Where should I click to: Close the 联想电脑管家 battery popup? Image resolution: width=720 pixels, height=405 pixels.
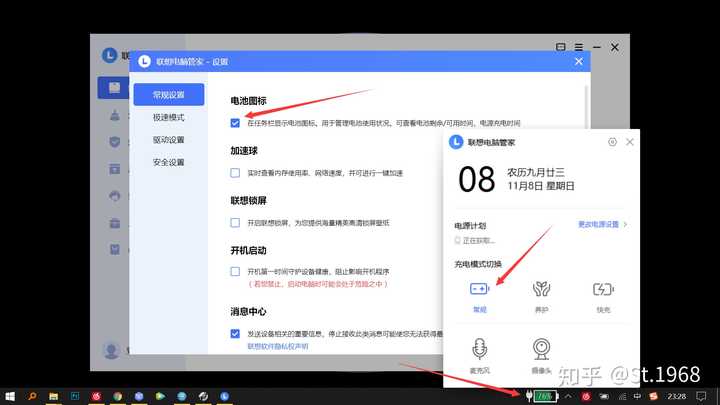(x=630, y=142)
